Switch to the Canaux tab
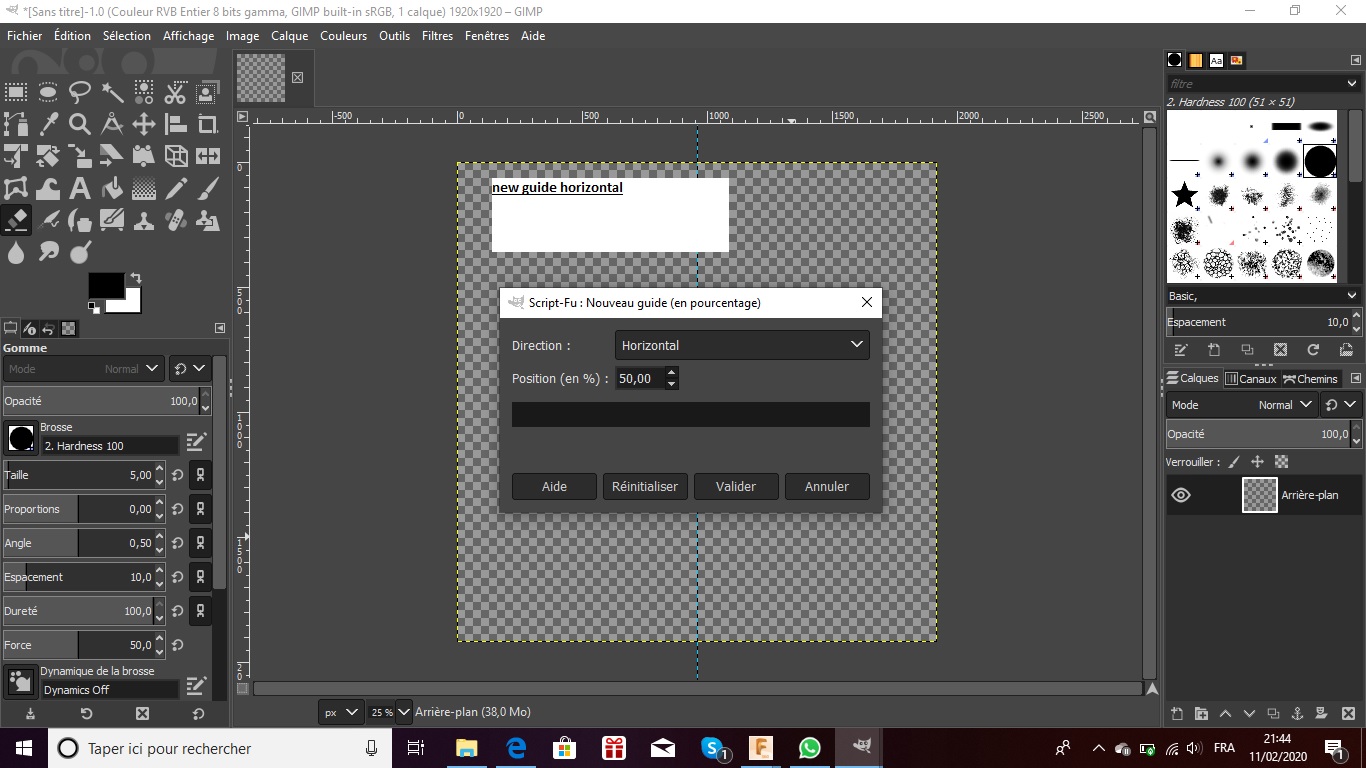1366x768 pixels. pyautogui.click(x=1251, y=379)
